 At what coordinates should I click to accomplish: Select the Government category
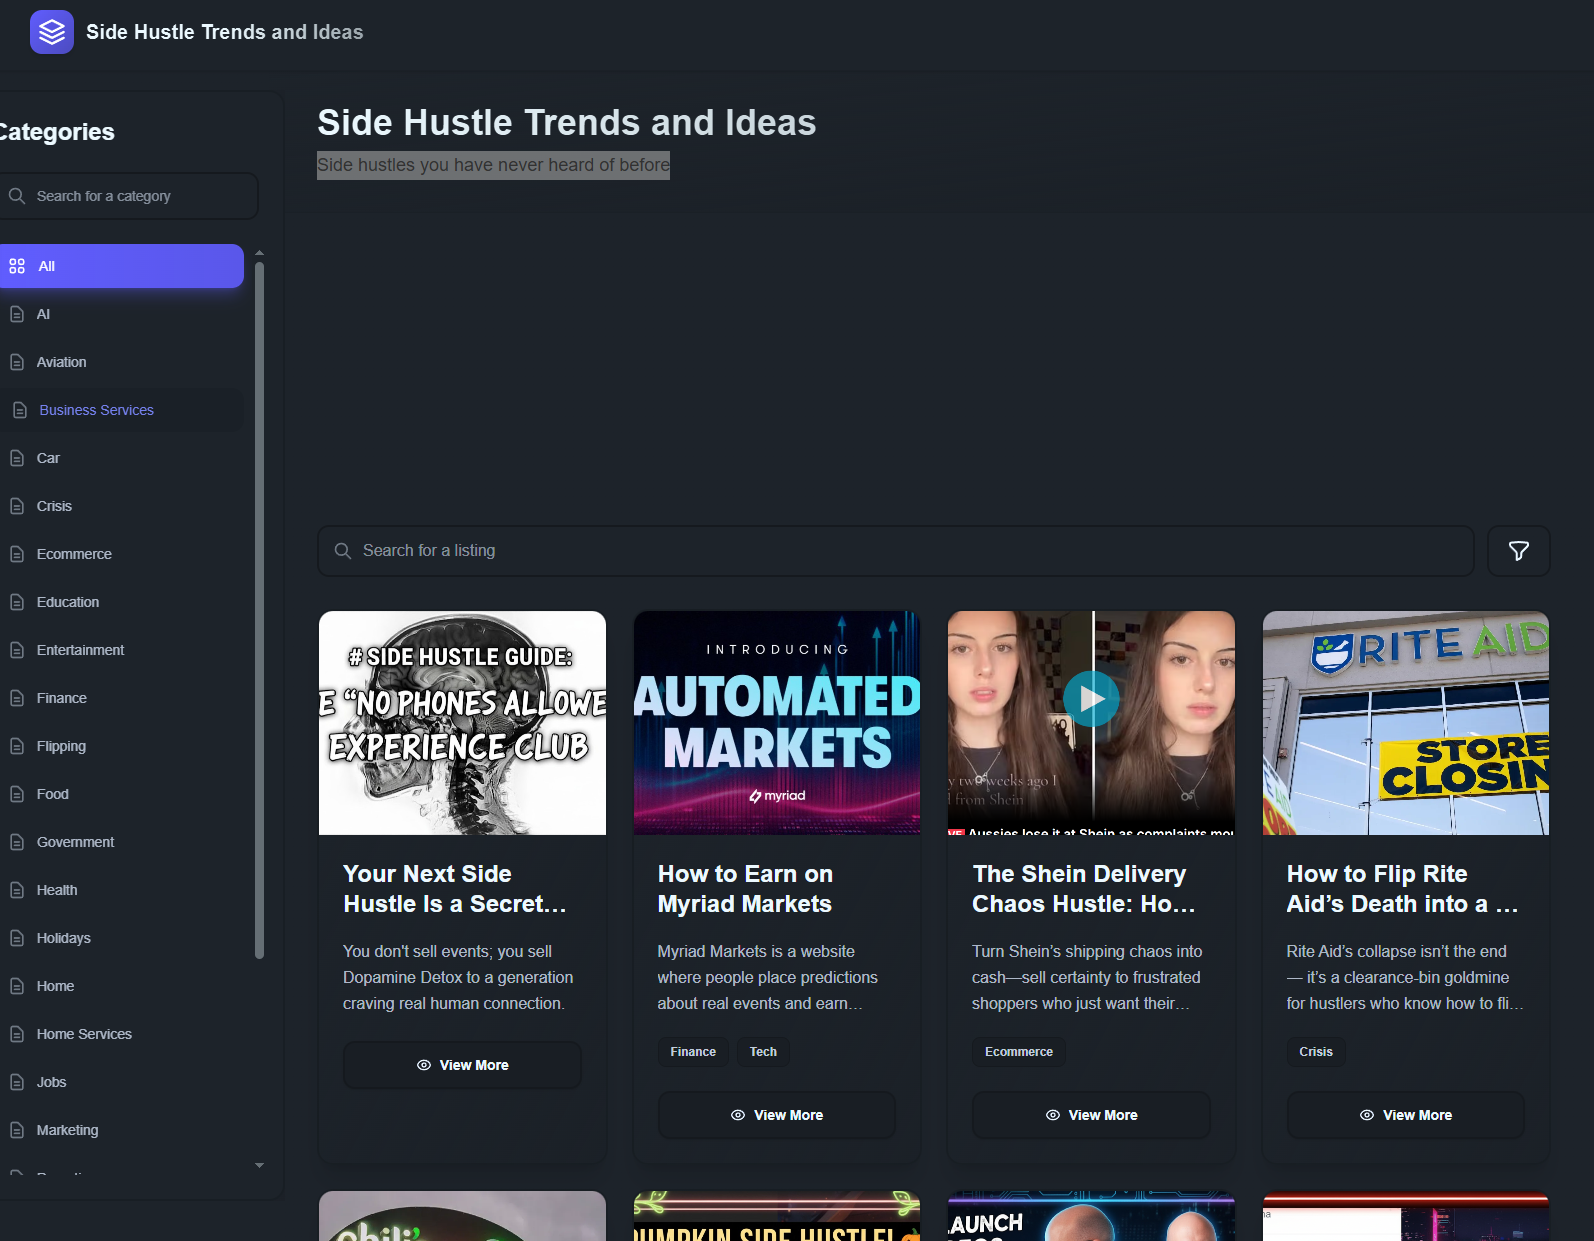click(121, 842)
